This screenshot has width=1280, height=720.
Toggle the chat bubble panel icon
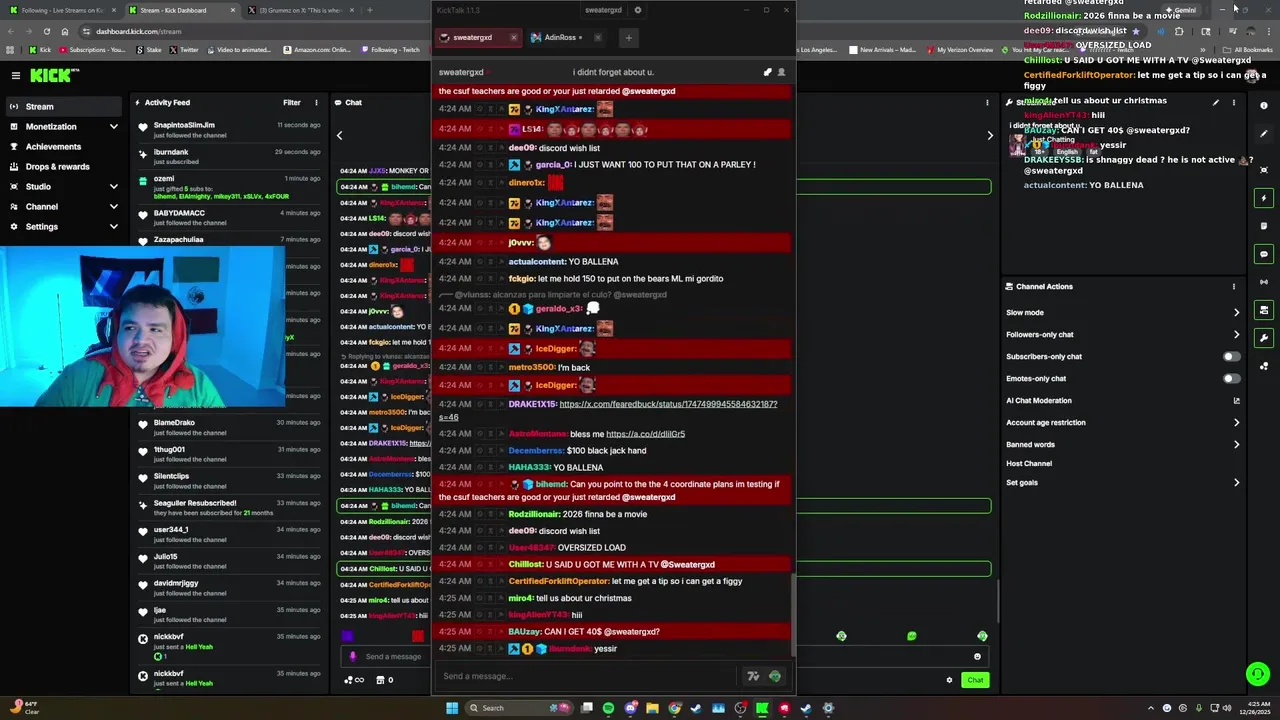click(x=1264, y=254)
